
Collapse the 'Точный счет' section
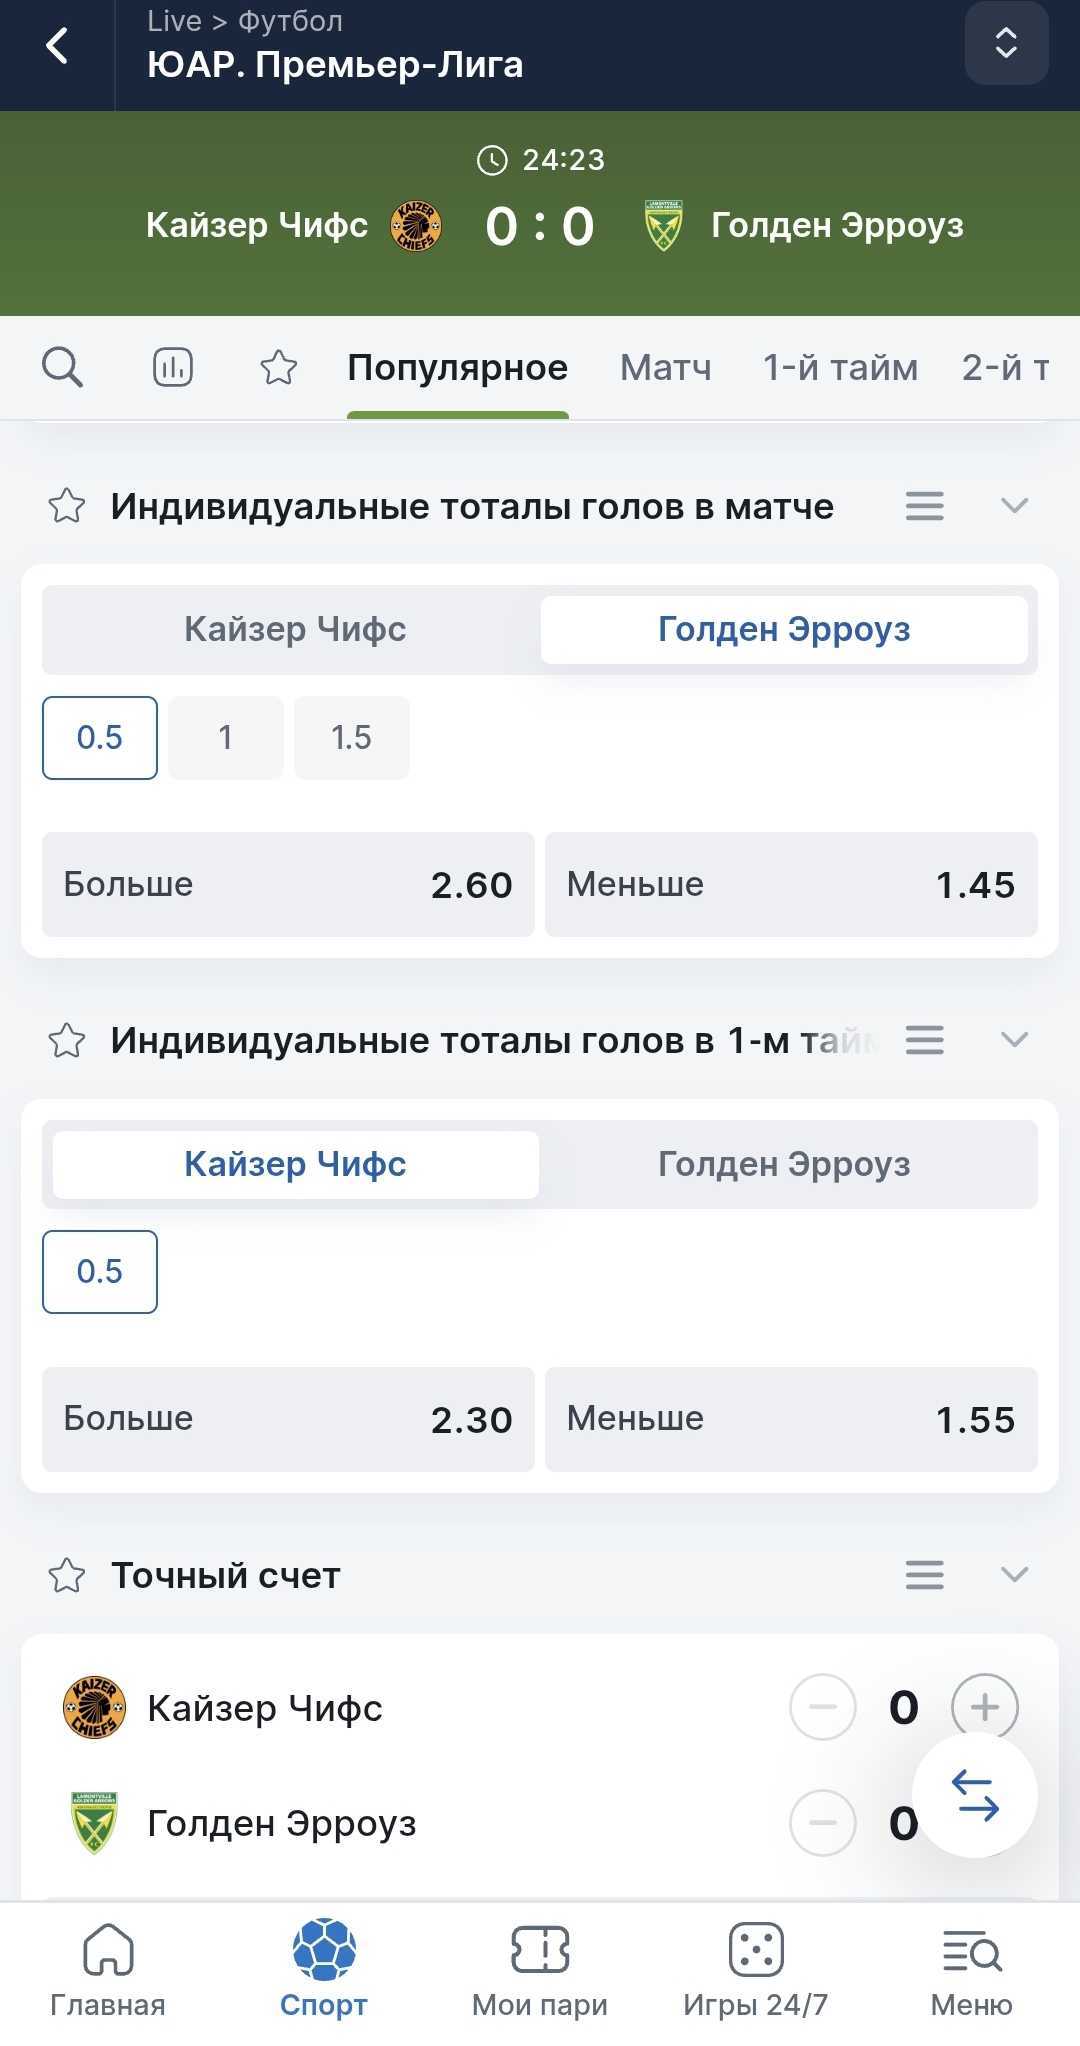pyautogui.click(x=1014, y=1575)
